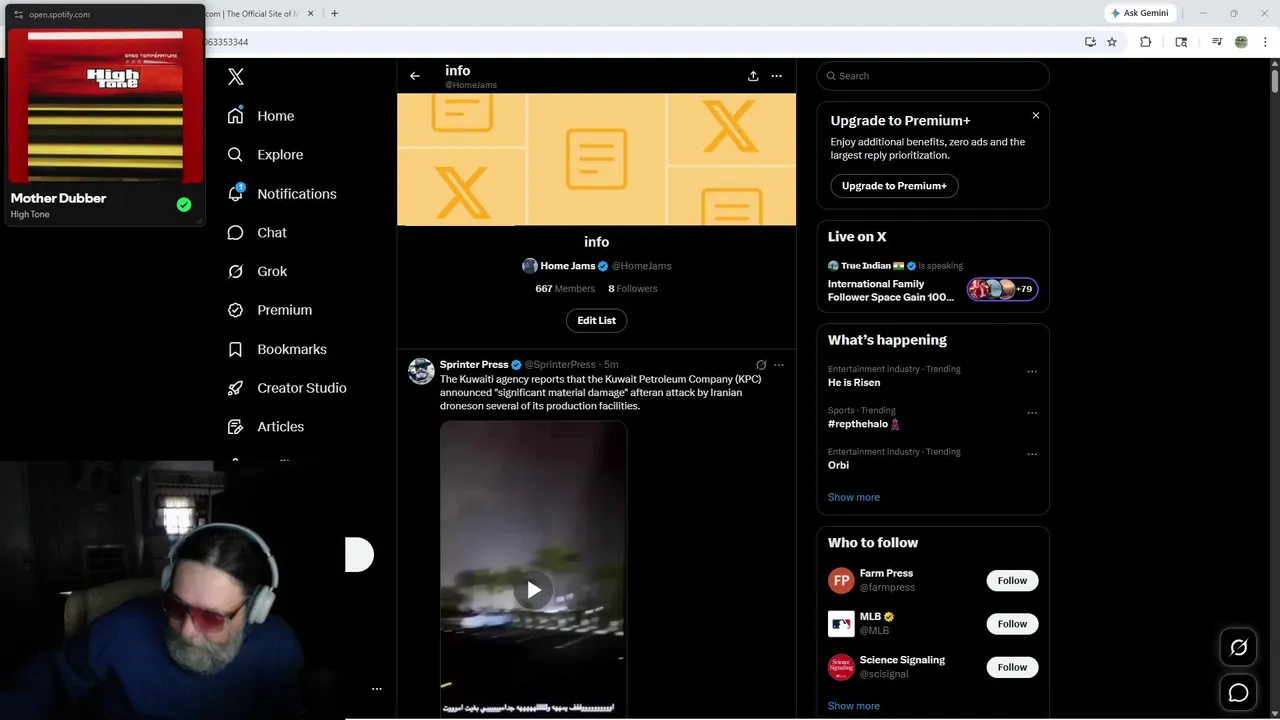Click Ask Gemini in Chrome
The image size is (1280, 720).
(1139, 13)
